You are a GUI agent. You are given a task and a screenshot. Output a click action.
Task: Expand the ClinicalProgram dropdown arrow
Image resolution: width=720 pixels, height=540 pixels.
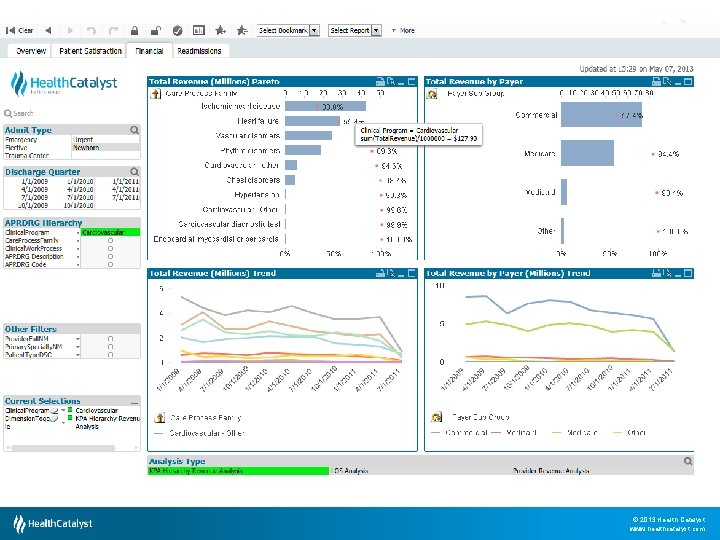point(78,233)
